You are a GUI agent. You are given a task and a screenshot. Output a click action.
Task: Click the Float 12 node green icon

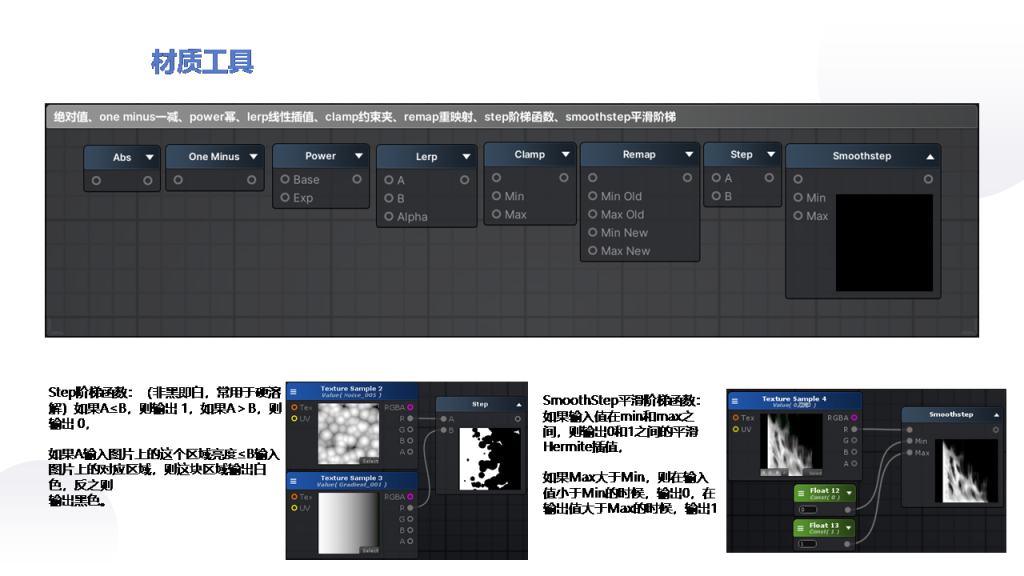pyautogui.click(x=801, y=493)
